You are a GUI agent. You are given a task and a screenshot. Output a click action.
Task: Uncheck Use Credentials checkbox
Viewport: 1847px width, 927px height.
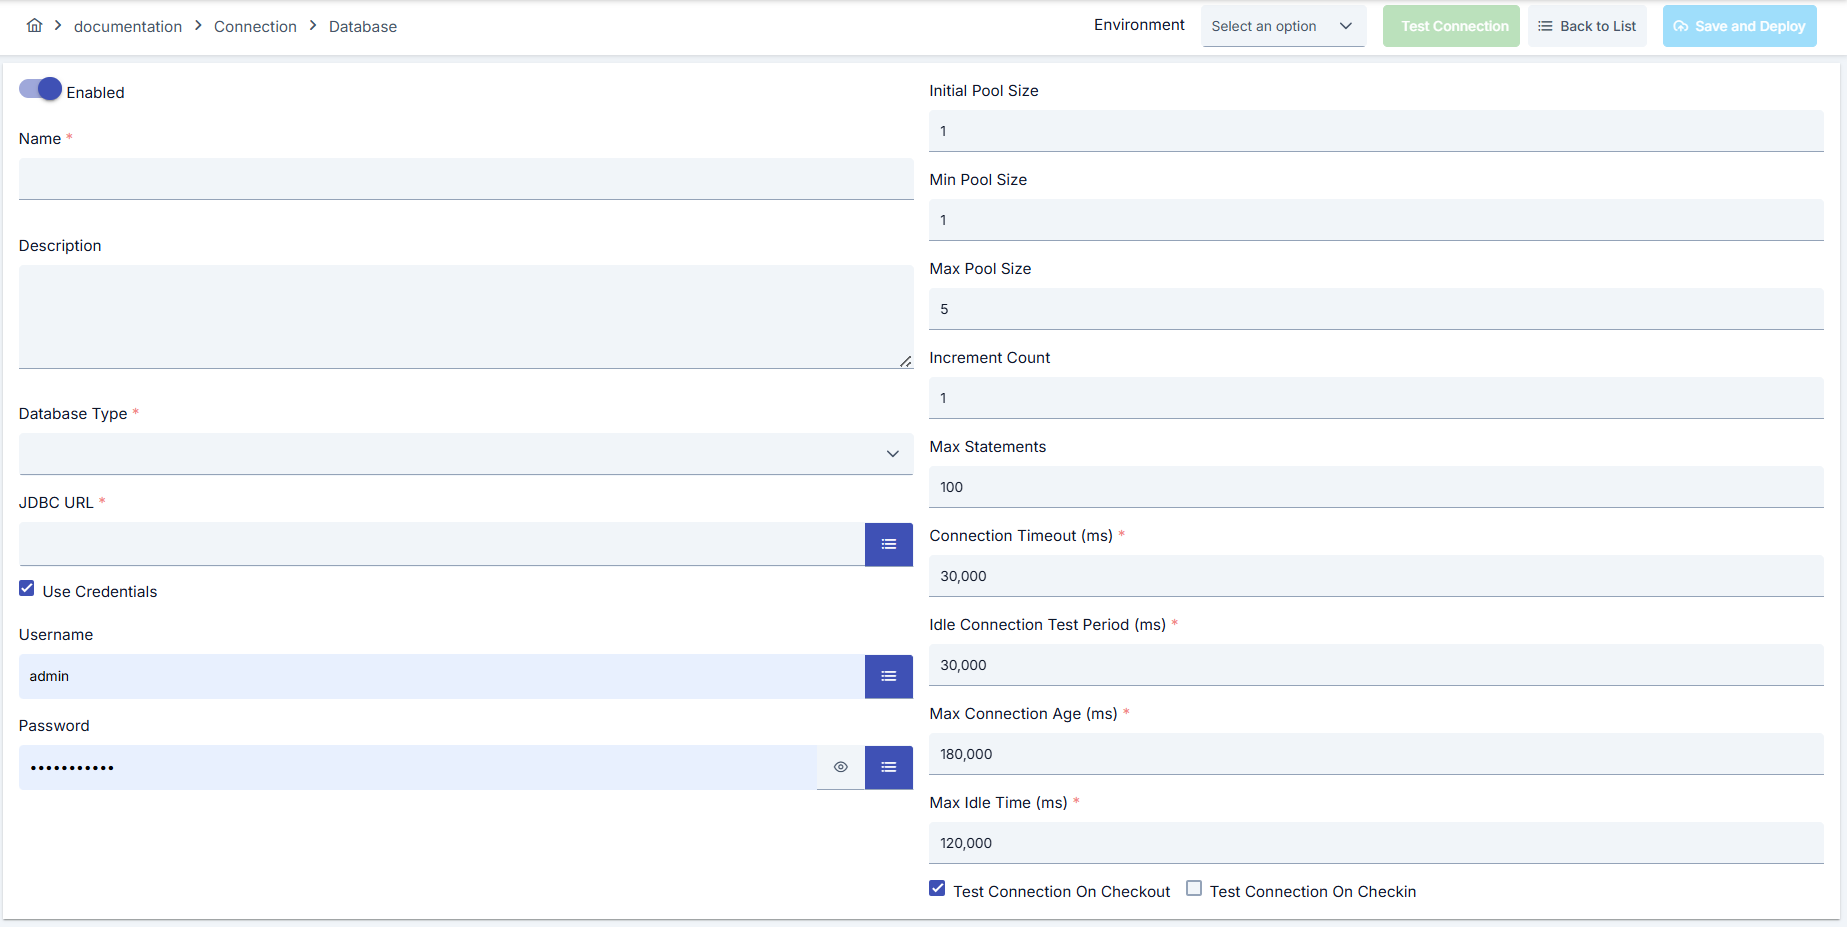(x=27, y=589)
